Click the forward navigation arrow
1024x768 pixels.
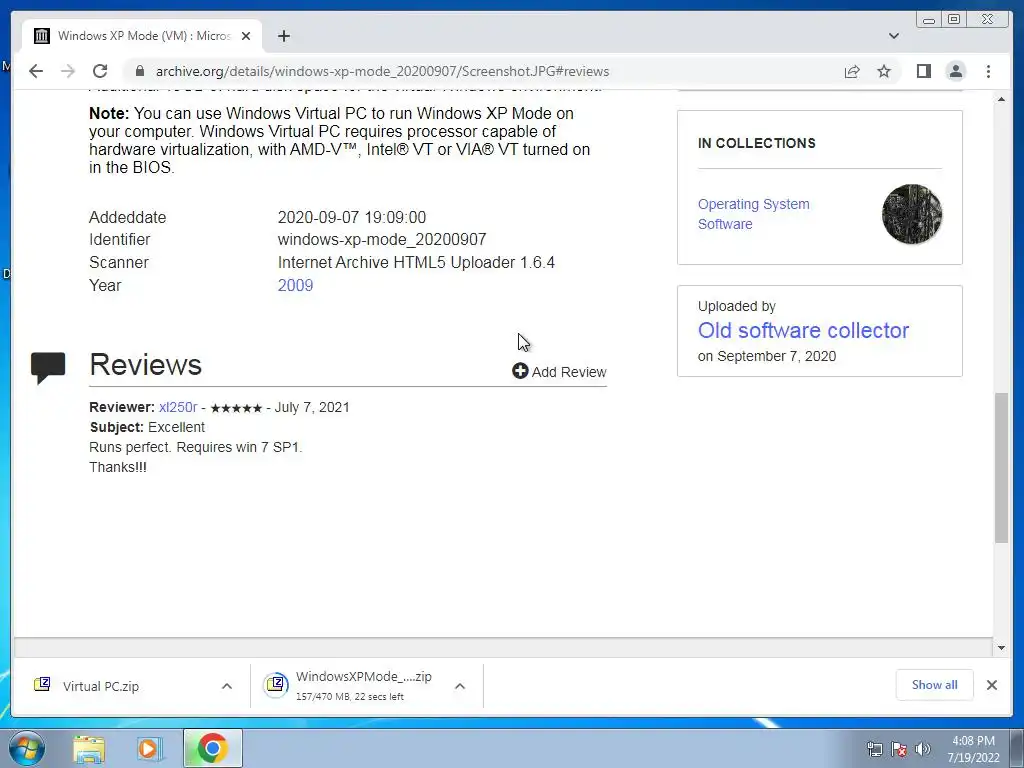coord(68,71)
